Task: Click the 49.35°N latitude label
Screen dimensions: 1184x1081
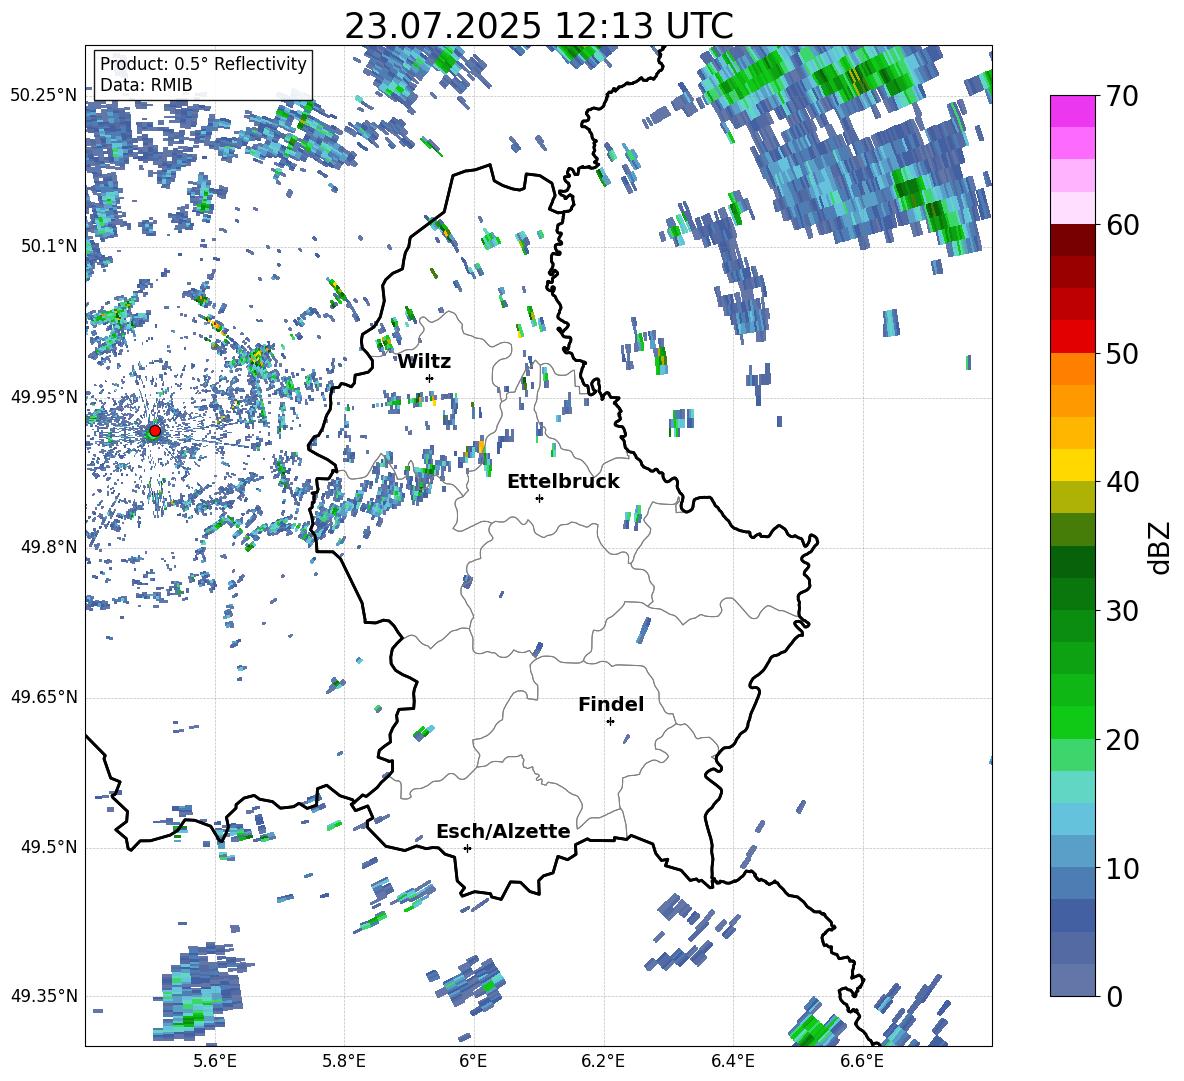Action: (x=45, y=996)
